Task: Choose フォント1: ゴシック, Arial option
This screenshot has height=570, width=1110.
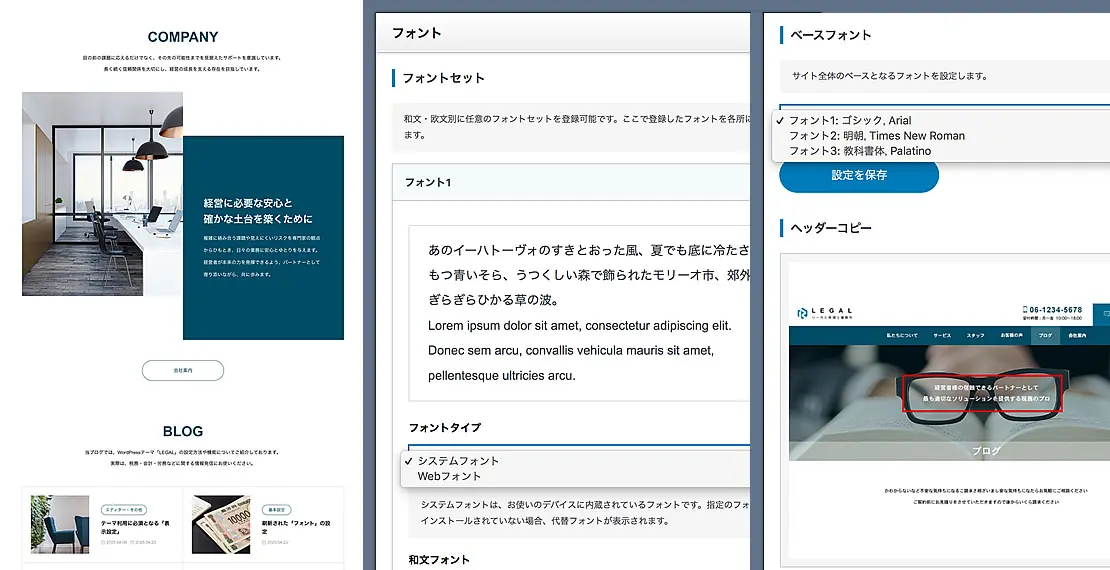Action: tap(850, 120)
